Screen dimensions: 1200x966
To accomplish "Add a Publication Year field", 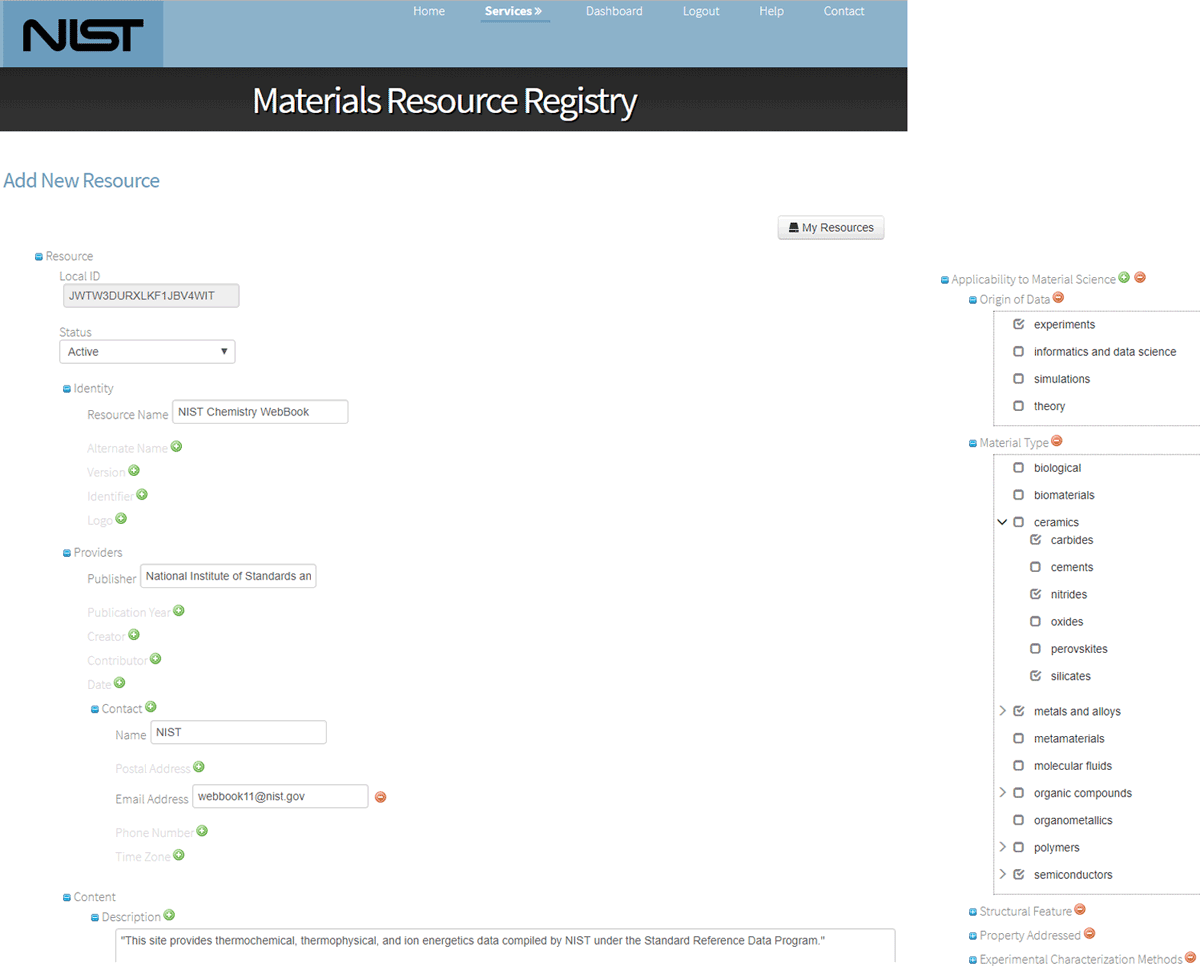I will tap(179, 611).
